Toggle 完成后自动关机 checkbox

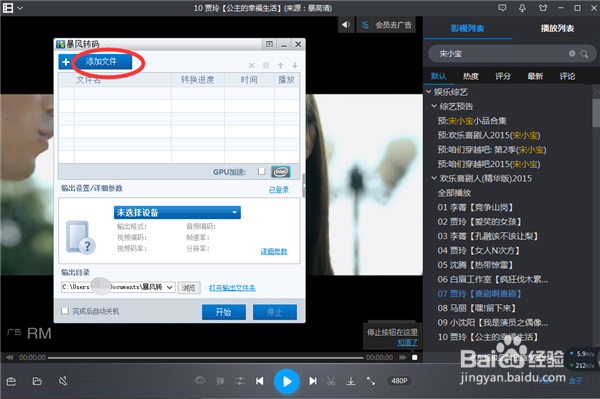[65, 311]
